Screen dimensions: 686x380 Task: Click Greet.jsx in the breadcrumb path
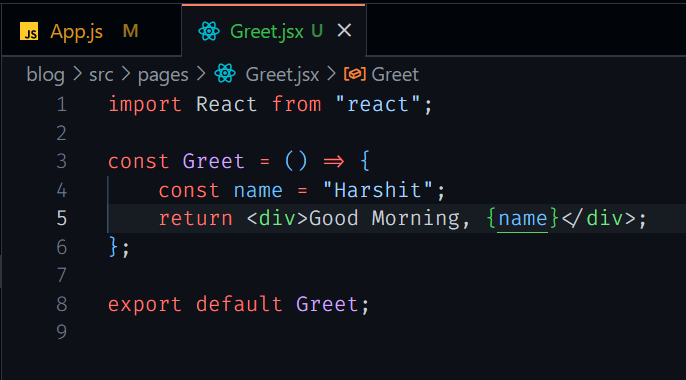pyautogui.click(x=282, y=75)
